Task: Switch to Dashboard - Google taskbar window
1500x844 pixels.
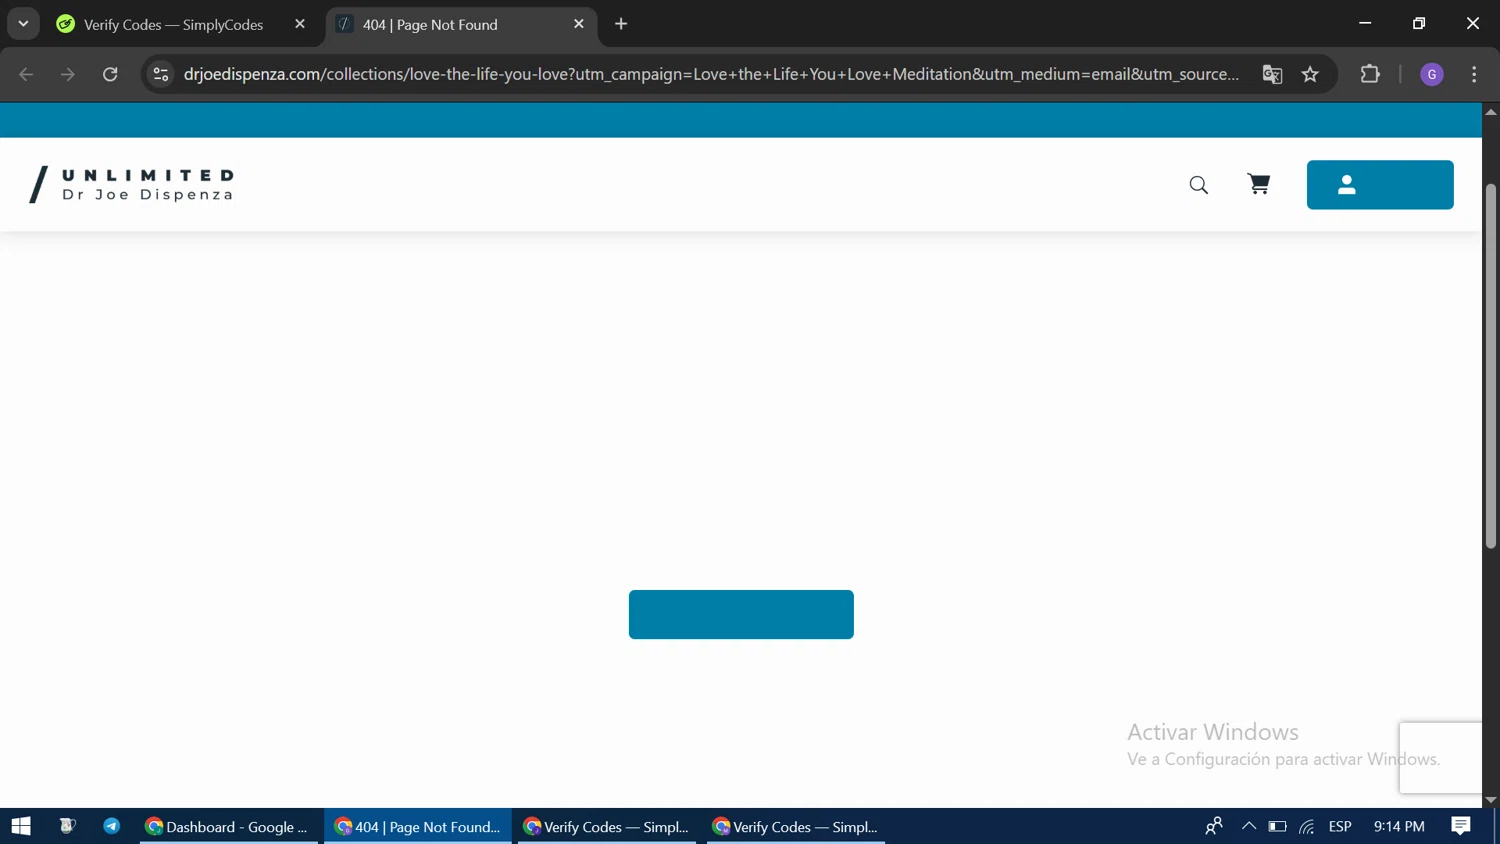Action: tap(229, 826)
